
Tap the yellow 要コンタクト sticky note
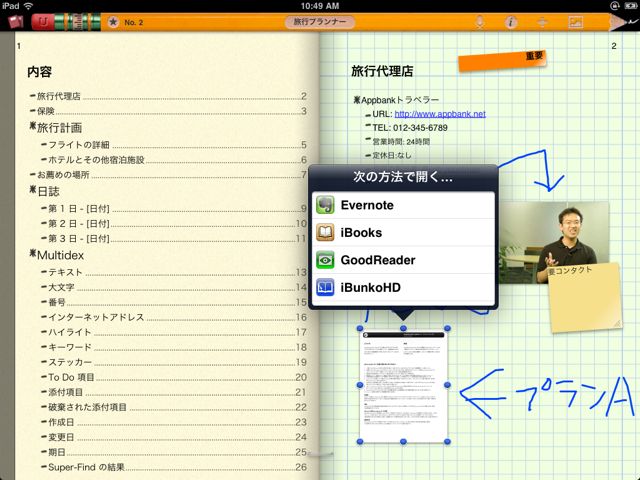pyautogui.click(x=584, y=298)
